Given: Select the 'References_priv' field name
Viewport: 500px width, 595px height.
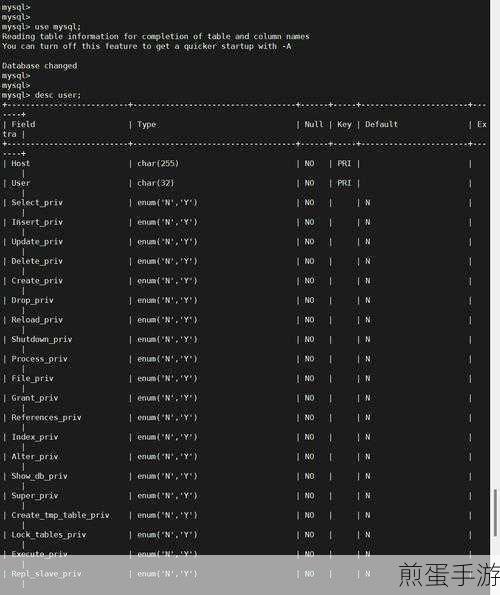Looking at the screenshot, I should 46,418.
